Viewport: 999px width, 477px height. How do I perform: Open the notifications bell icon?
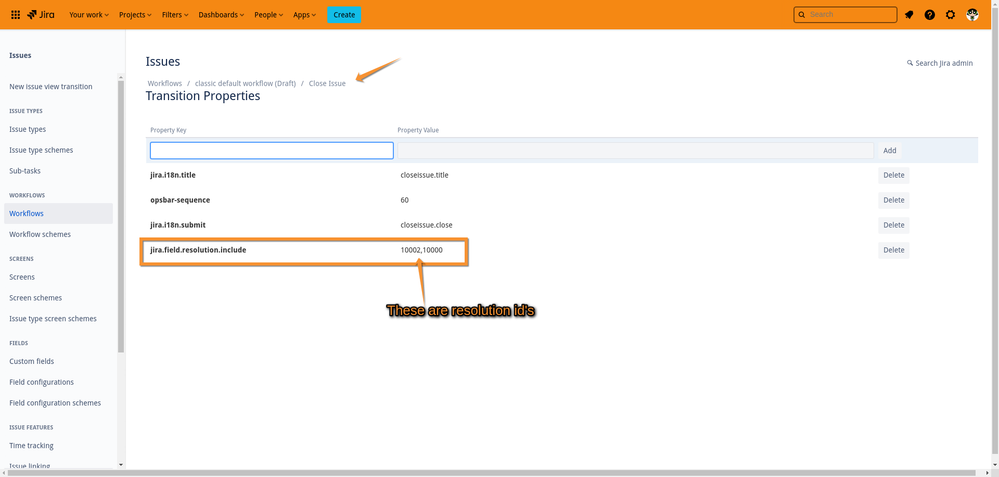click(909, 15)
